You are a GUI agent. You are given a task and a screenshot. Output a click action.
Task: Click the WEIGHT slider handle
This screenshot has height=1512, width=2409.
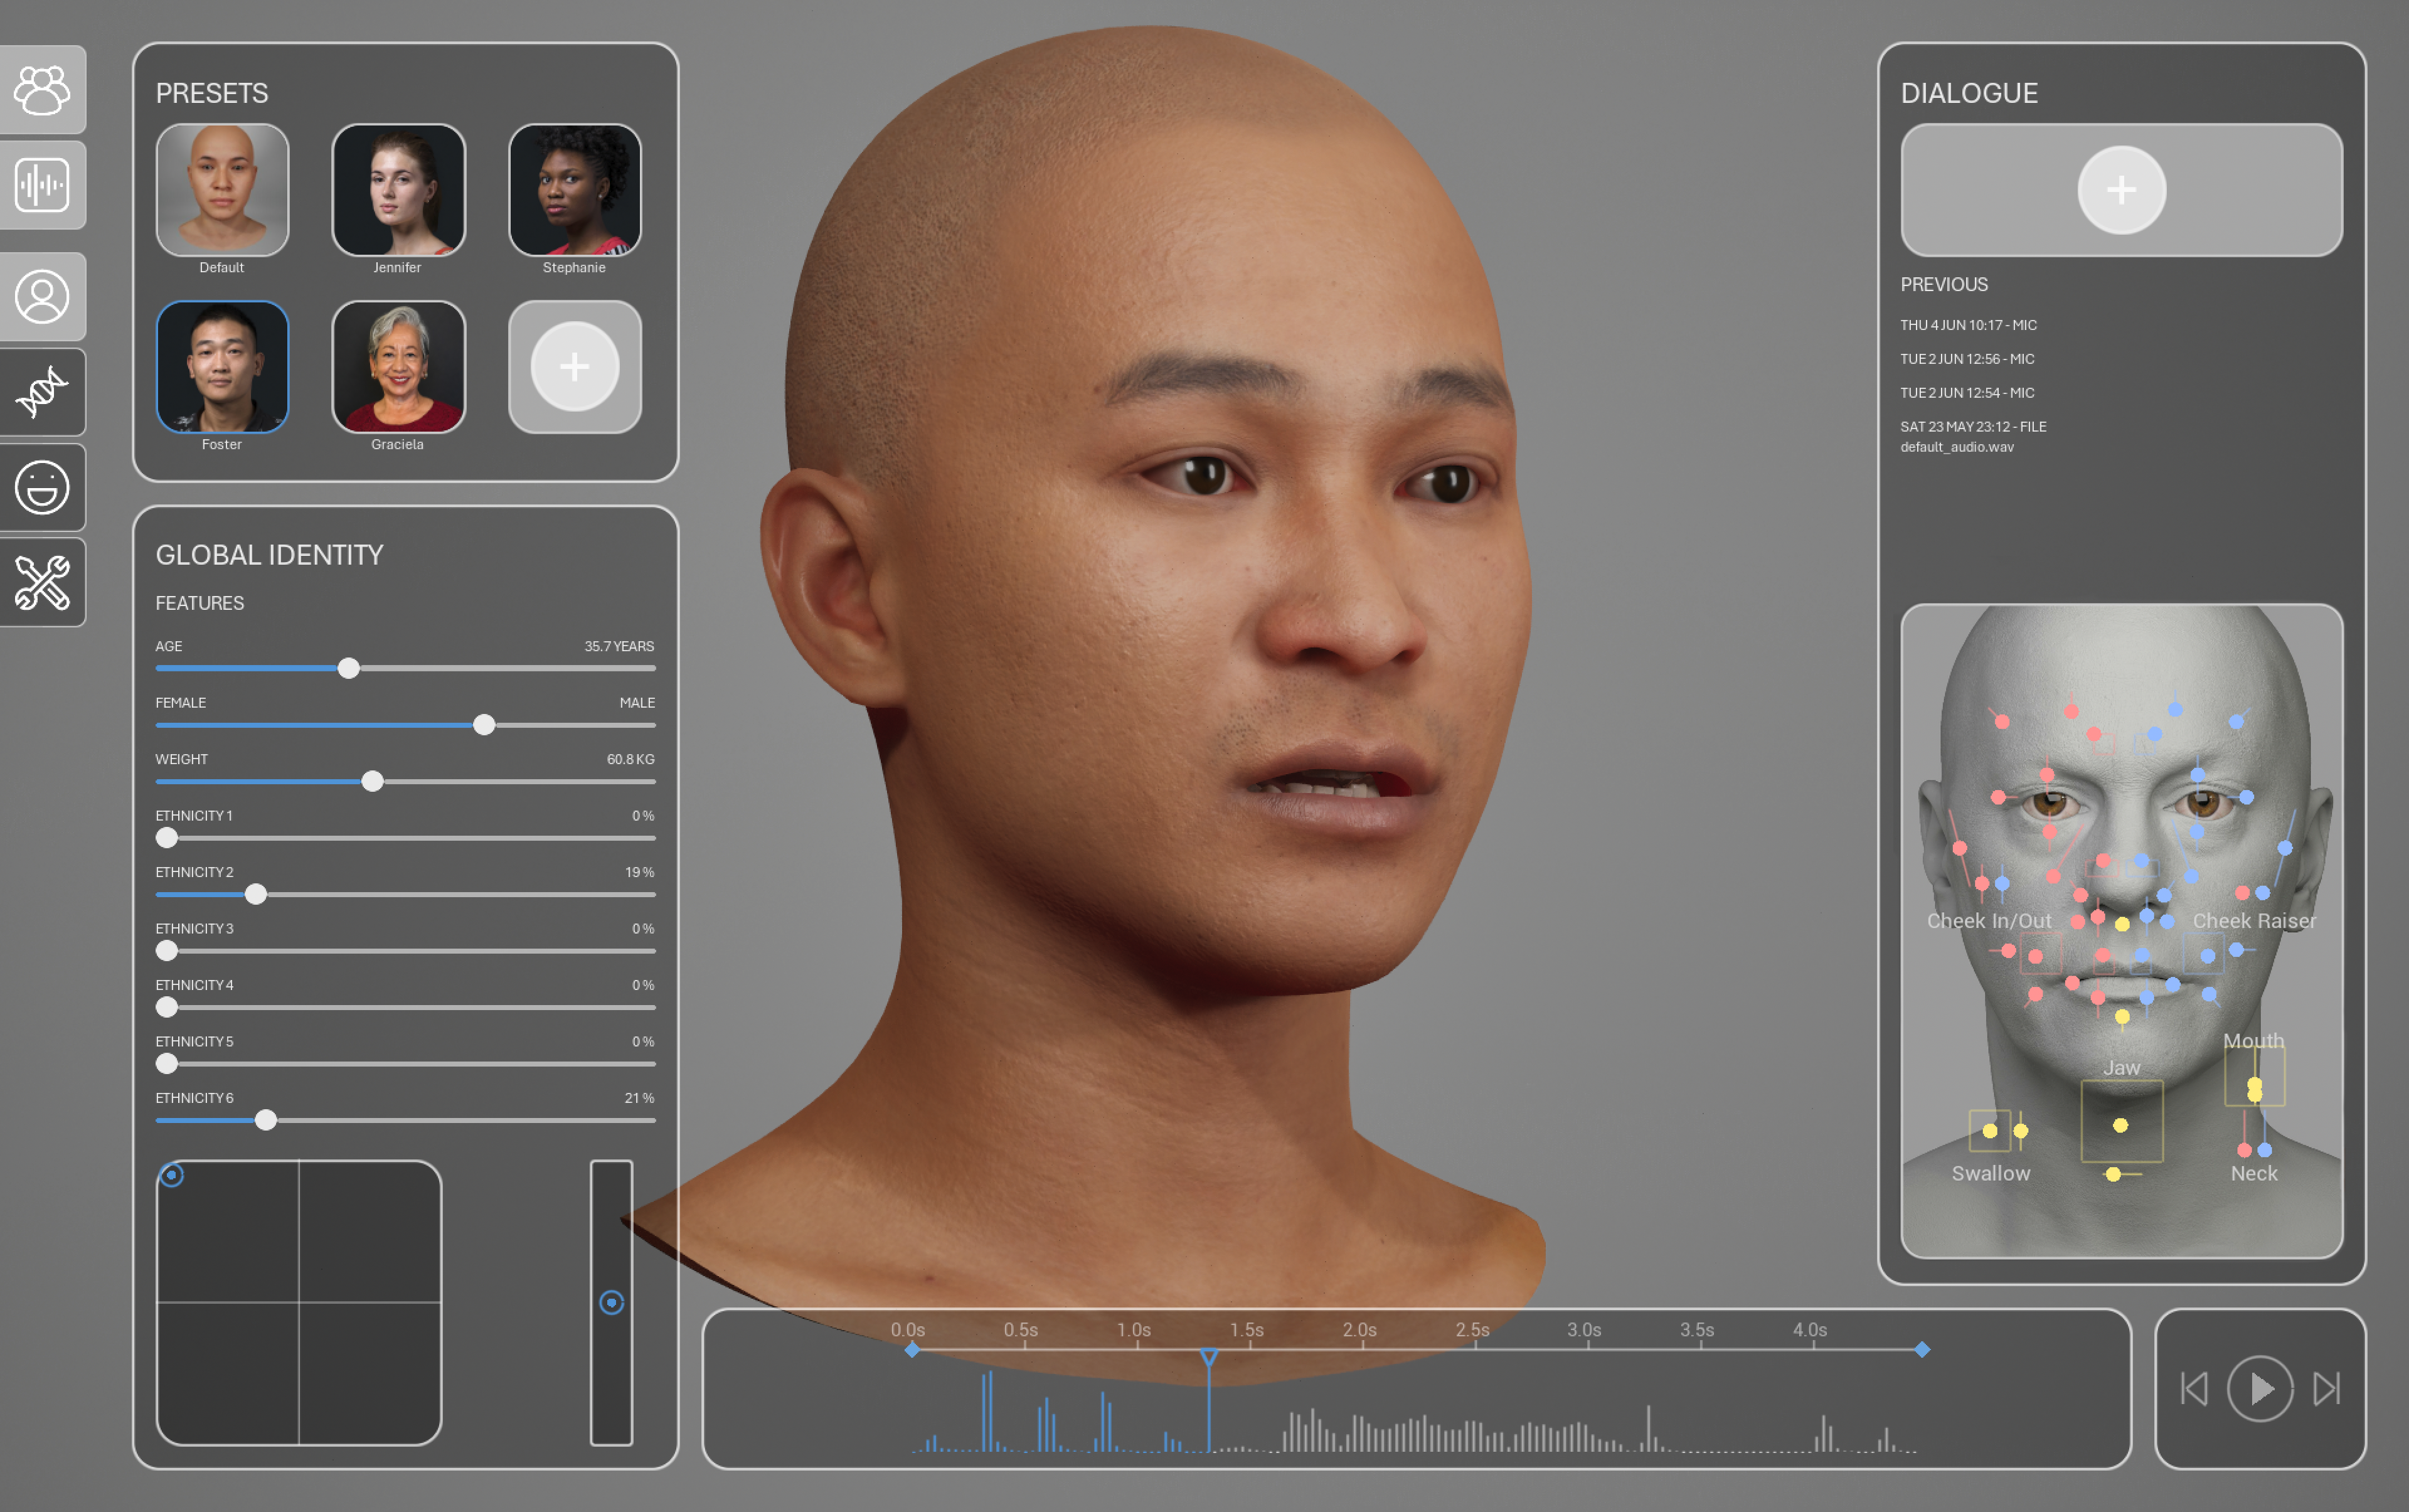pos(372,781)
